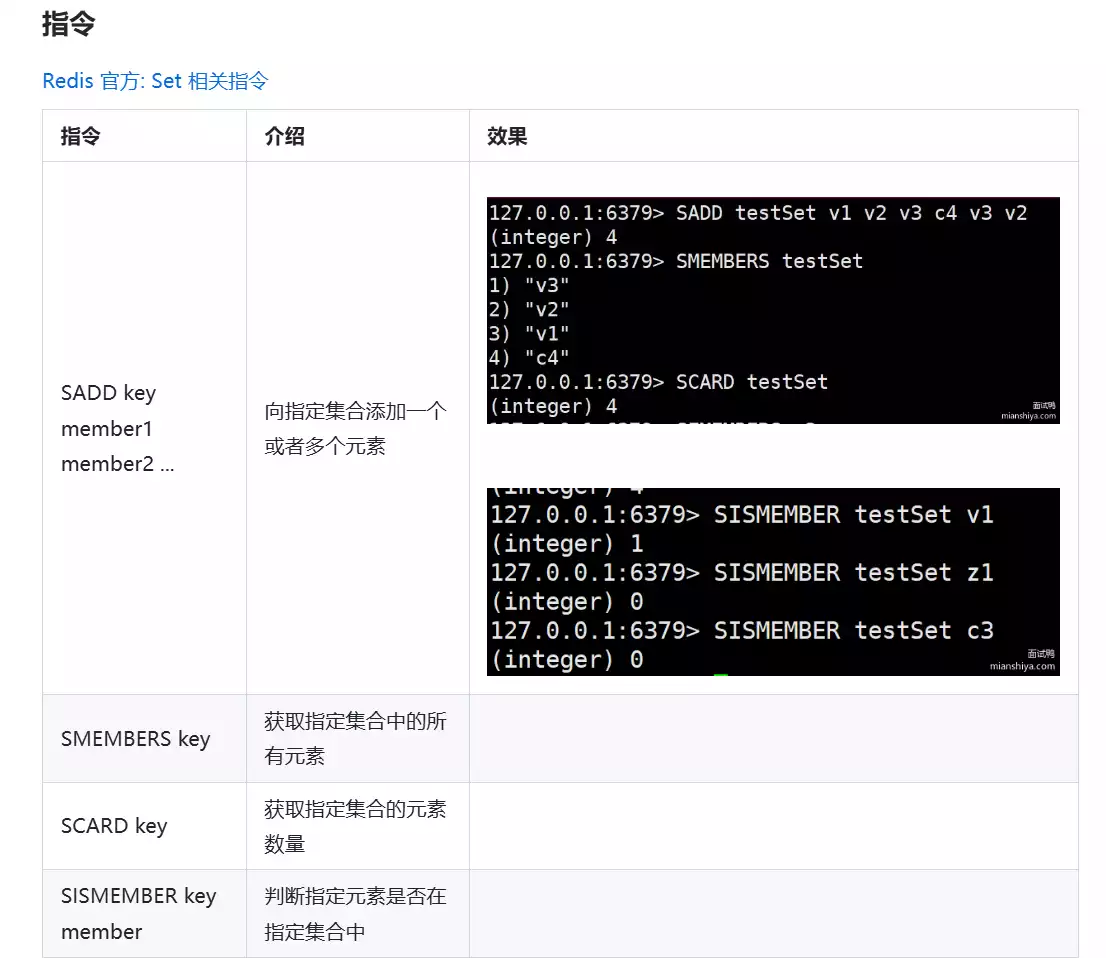Click the mianshiya.com watermark in SISMEMBER screenshot
1106x958 pixels.
pos(1022,665)
